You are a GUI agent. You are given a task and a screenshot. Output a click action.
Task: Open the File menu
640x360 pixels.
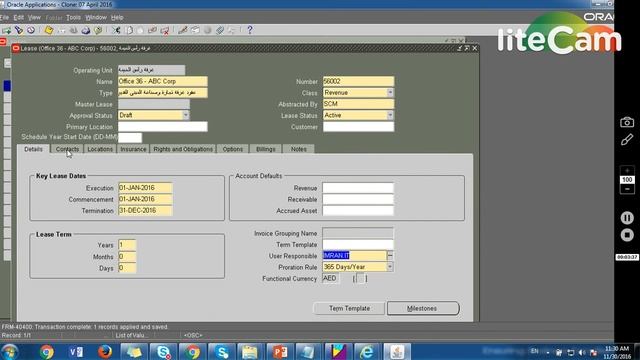tap(4, 18)
